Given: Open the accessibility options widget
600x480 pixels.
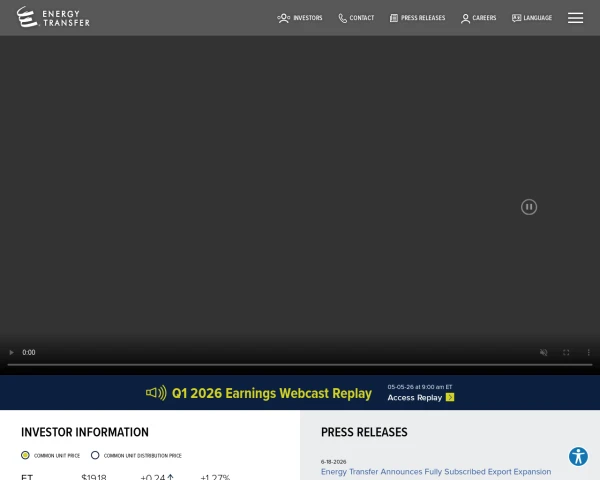Looking at the screenshot, I should coord(578,456).
